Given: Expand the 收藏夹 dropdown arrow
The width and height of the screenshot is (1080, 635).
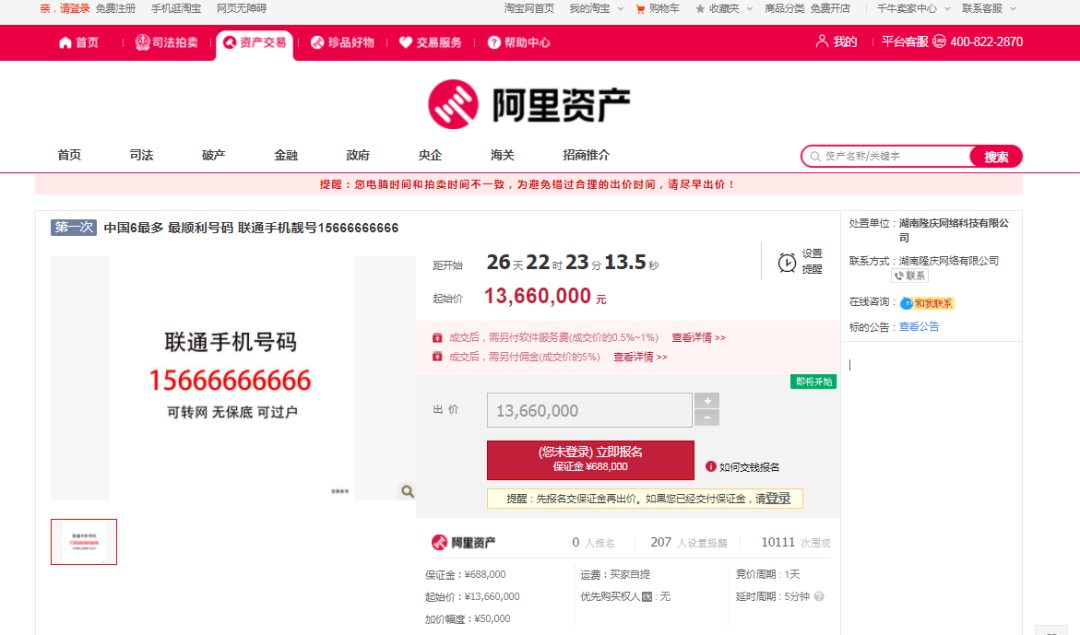Looking at the screenshot, I should point(749,9).
